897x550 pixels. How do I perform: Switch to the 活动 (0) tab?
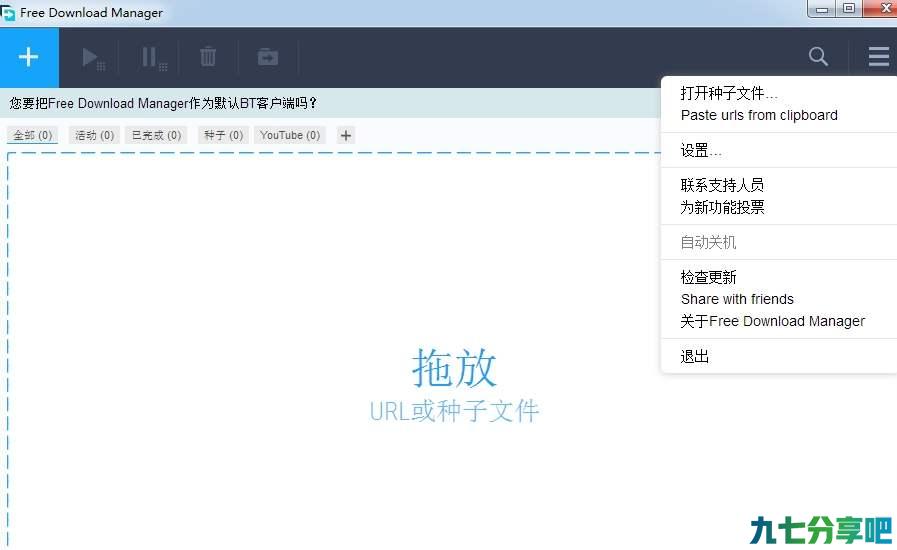(x=94, y=135)
